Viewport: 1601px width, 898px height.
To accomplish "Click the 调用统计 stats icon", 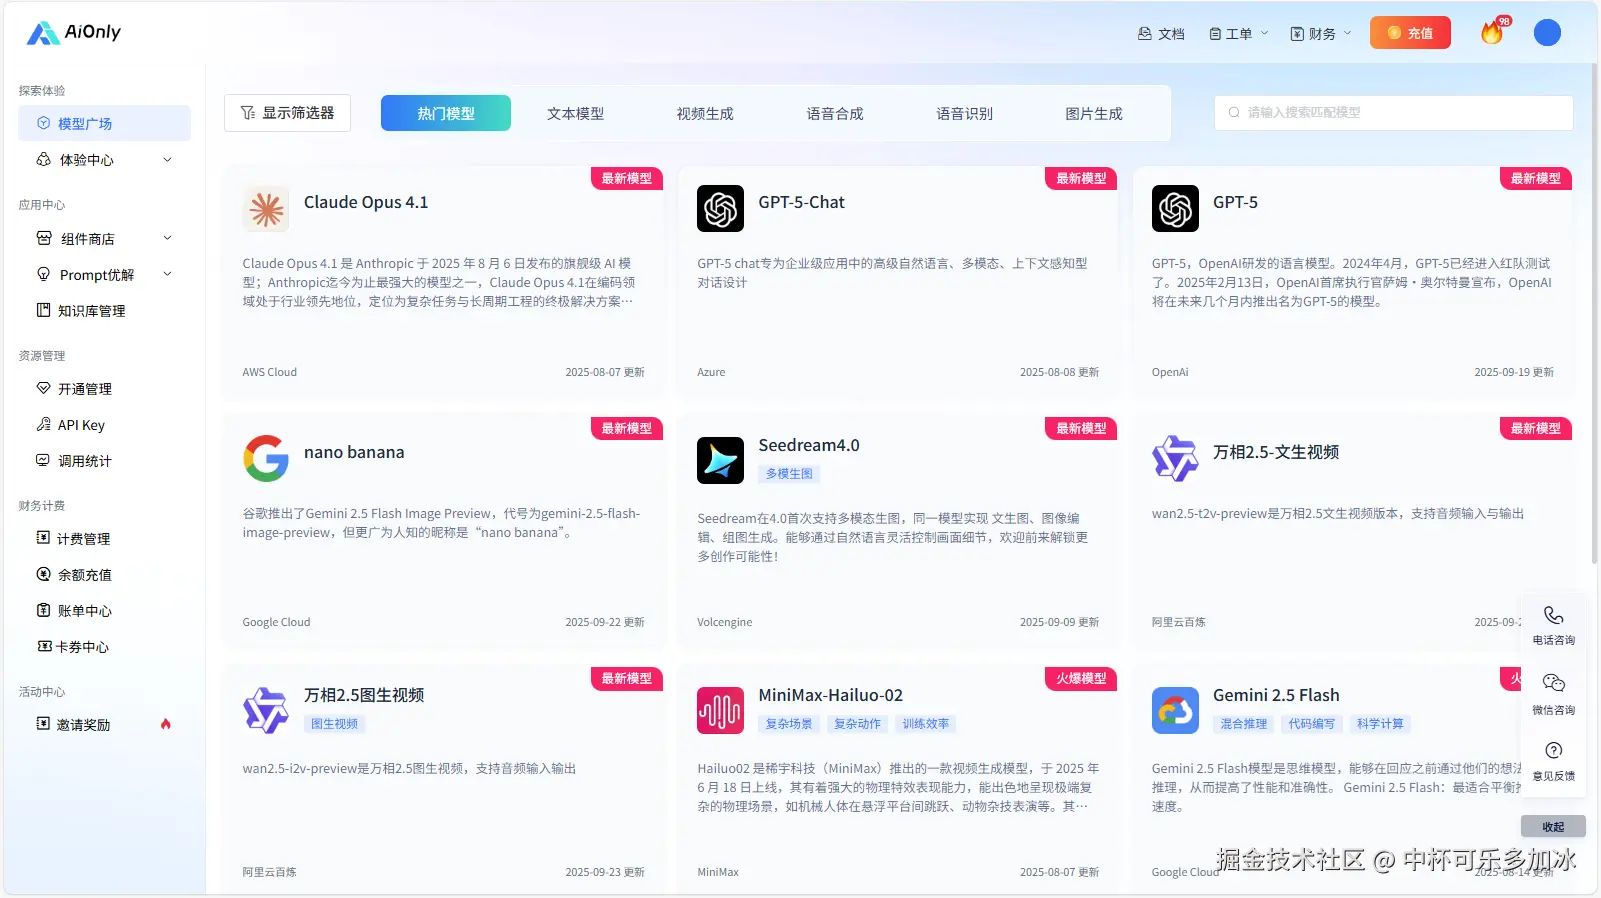I will [x=43, y=460].
